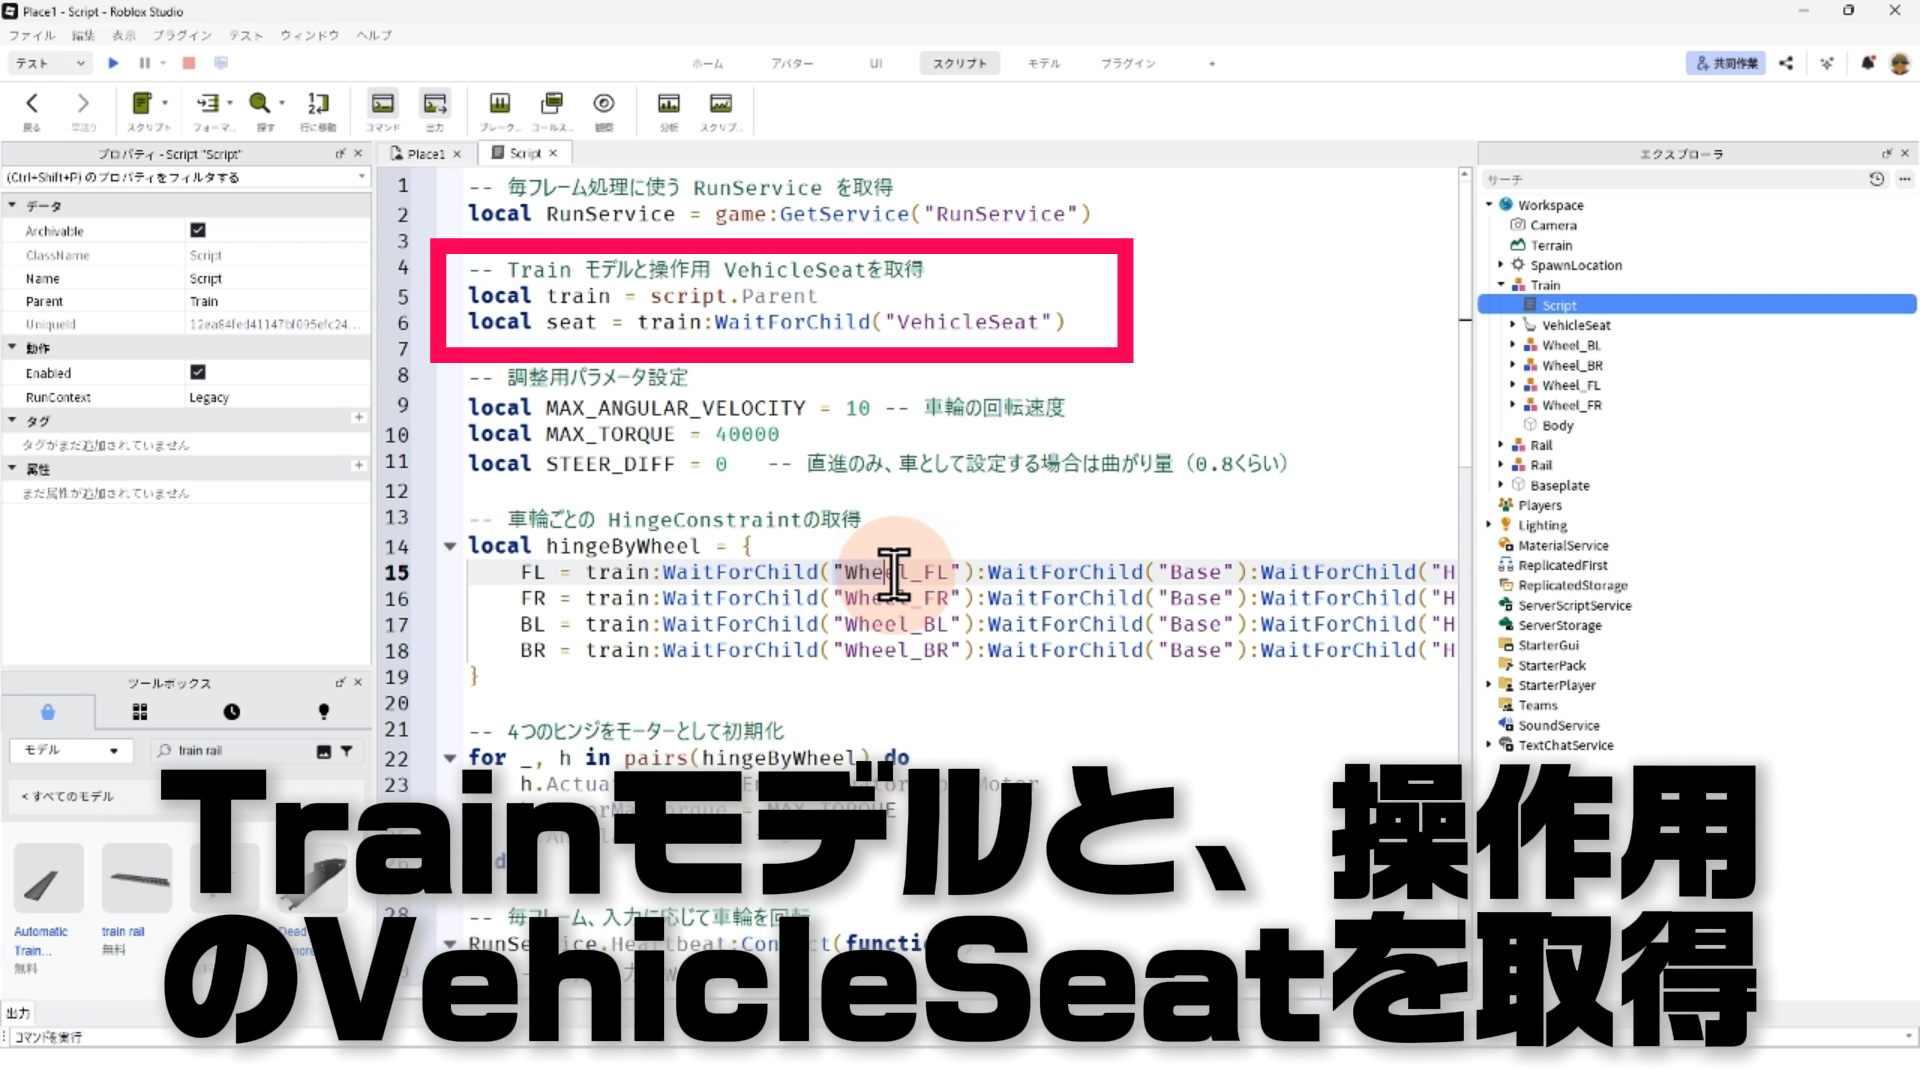Expand the Wheel_FL model node
The width and height of the screenshot is (1920, 1080).
(1512, 385)
